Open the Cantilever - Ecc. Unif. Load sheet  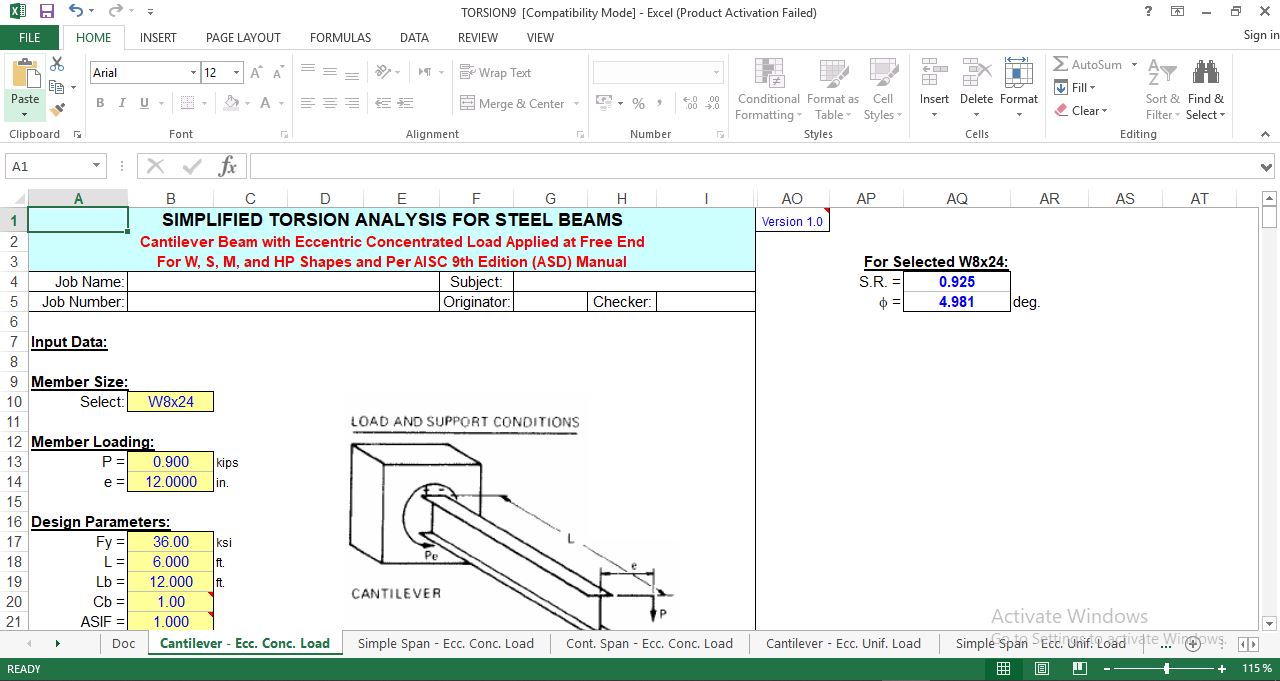(843, 644)
